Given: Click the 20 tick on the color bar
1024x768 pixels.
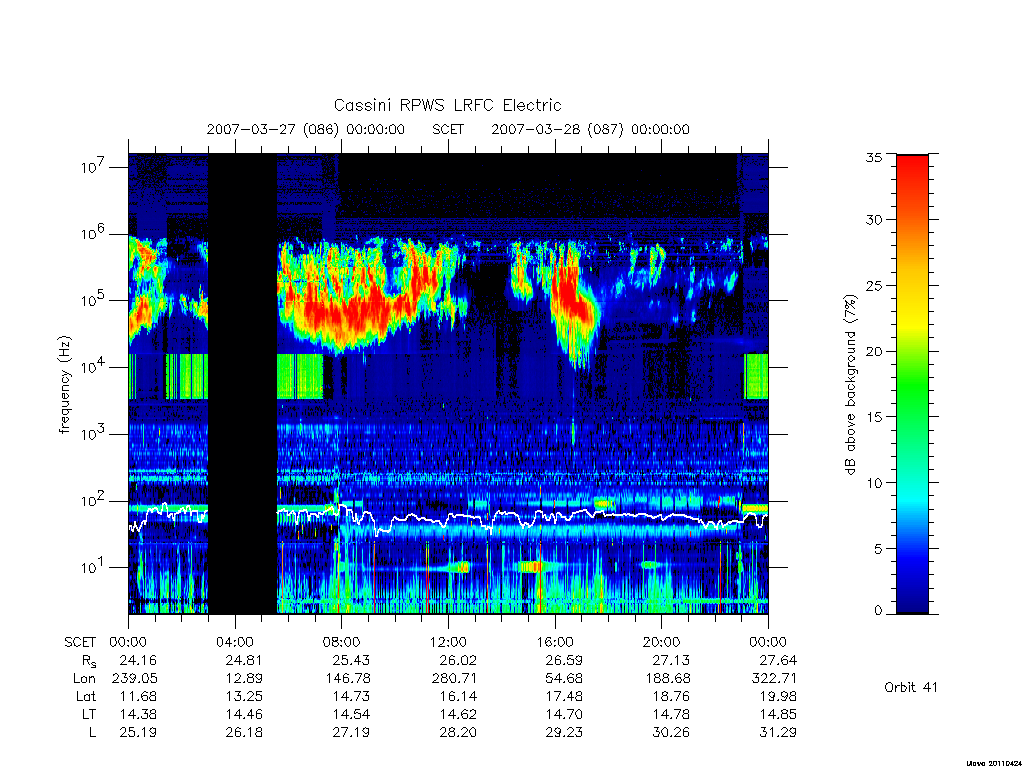Looking at the screenshot, I should pos(873,351).
